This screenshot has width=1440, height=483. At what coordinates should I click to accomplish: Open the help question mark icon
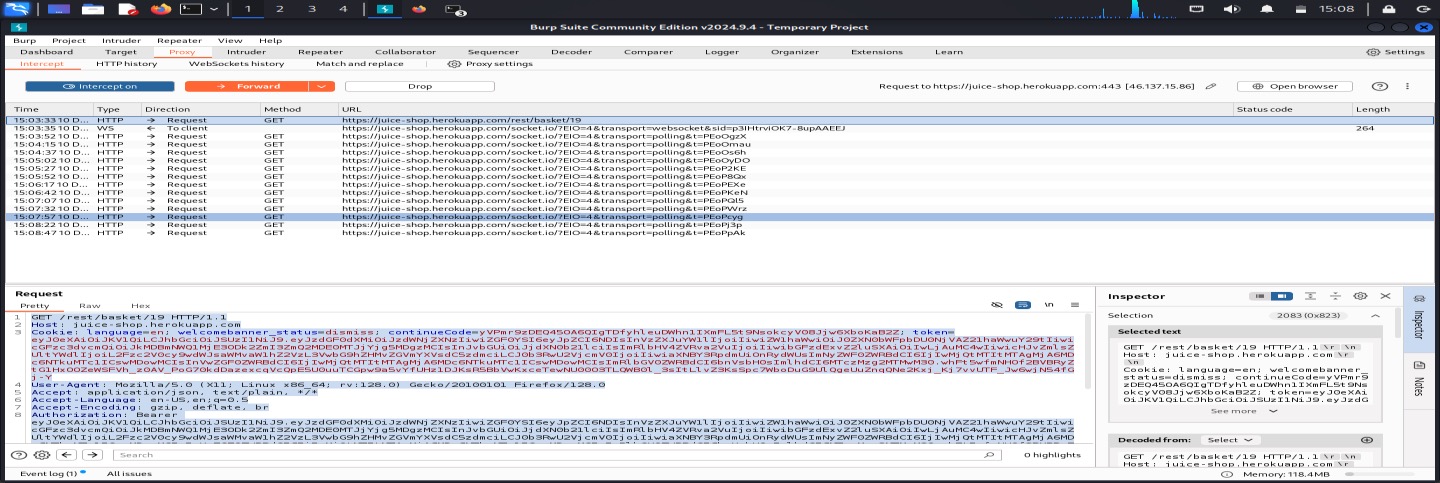[x=1380, y=87]
